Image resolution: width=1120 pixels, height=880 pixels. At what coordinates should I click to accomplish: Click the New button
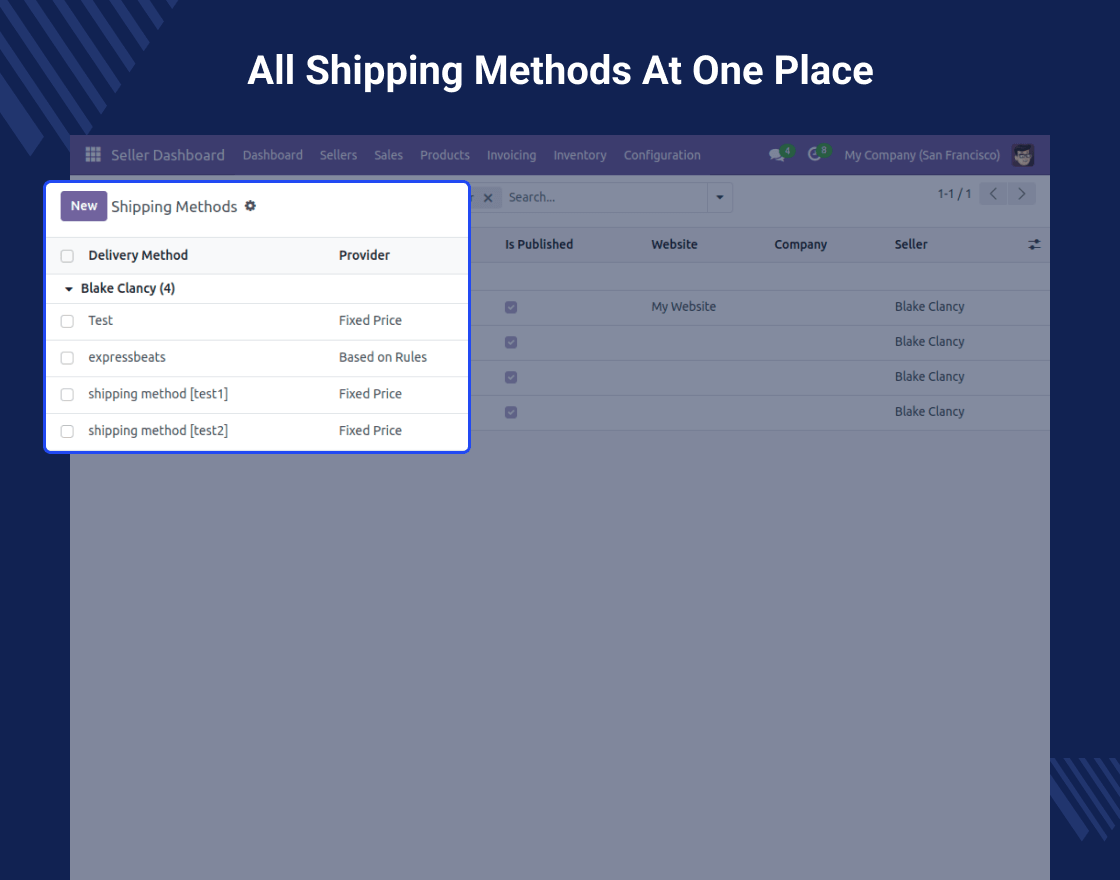[84, 206]
